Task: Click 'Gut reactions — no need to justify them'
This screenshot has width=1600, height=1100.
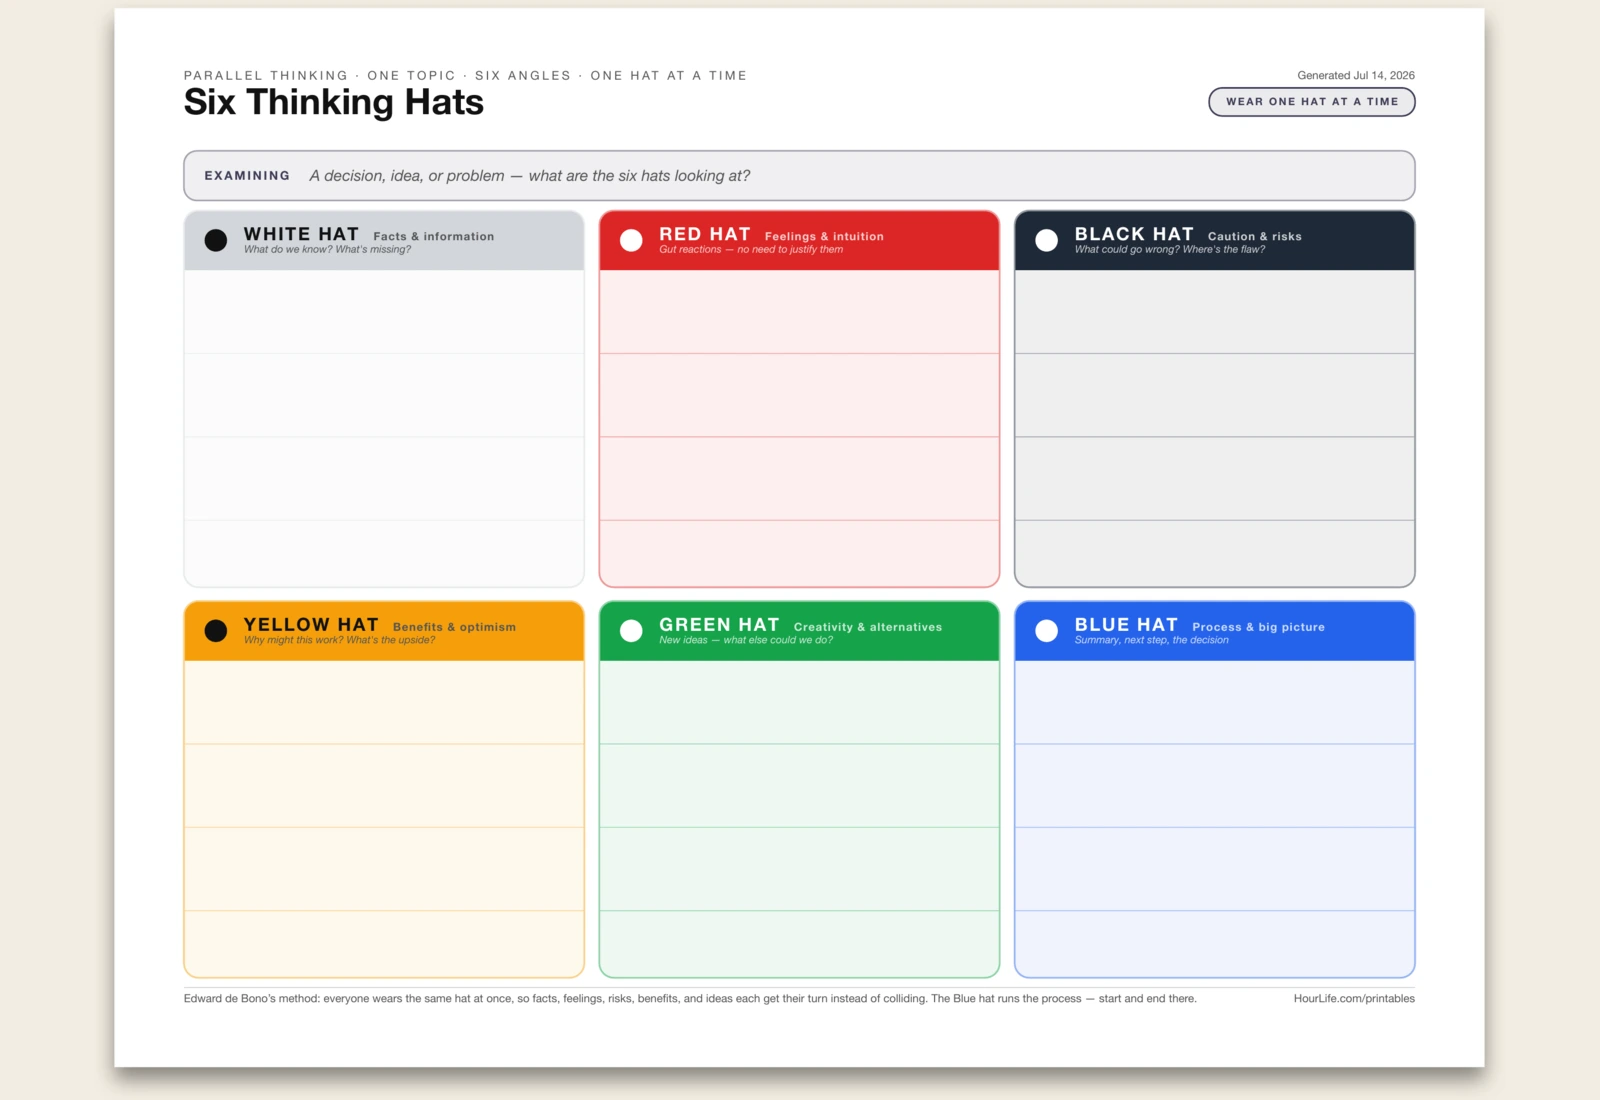Action: pos(751,250)
